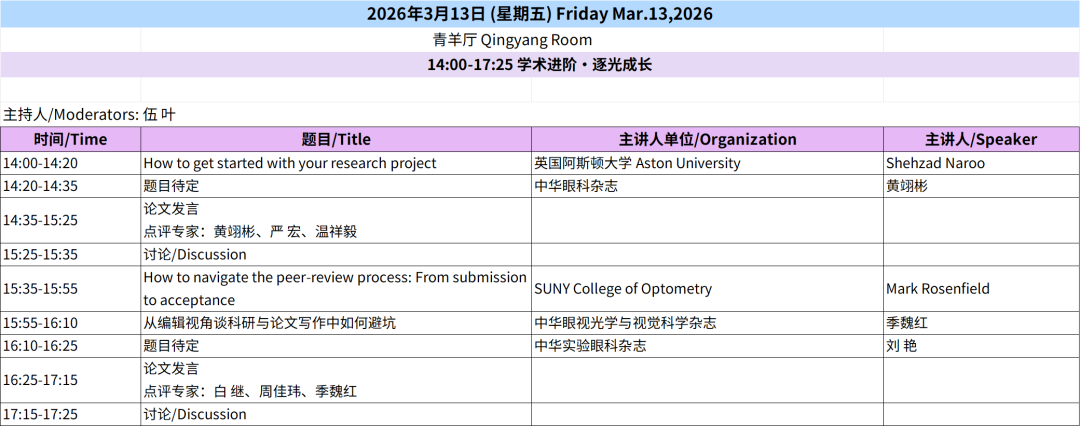The image size is (1080, 426).
Task: Click the SUNY College of Optometry cell
Action: pos(624,289)
